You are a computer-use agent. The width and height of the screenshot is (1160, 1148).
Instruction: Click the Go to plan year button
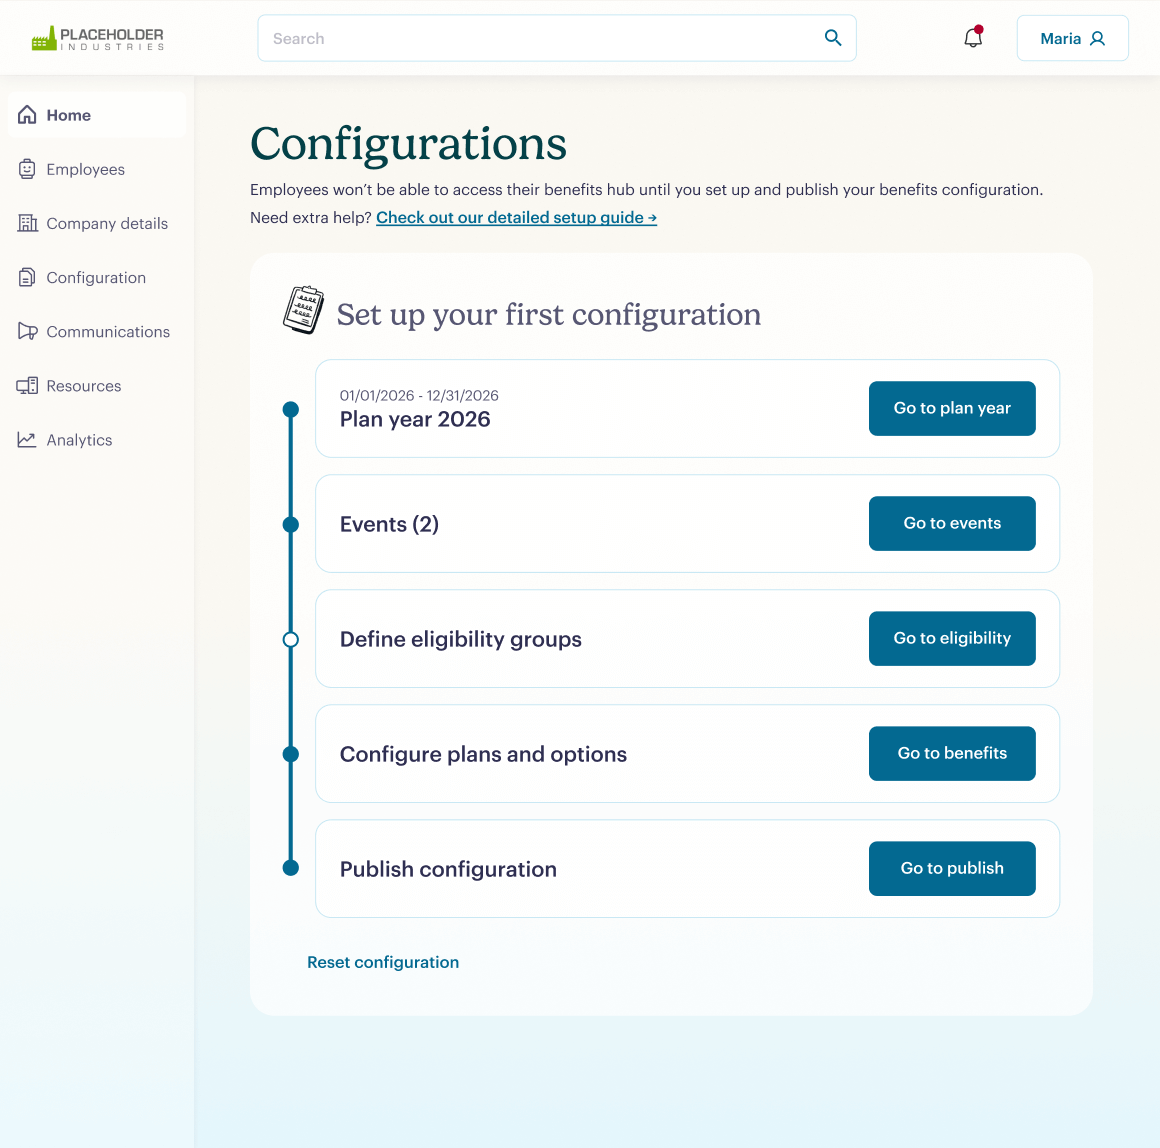[x=951, y=408]
